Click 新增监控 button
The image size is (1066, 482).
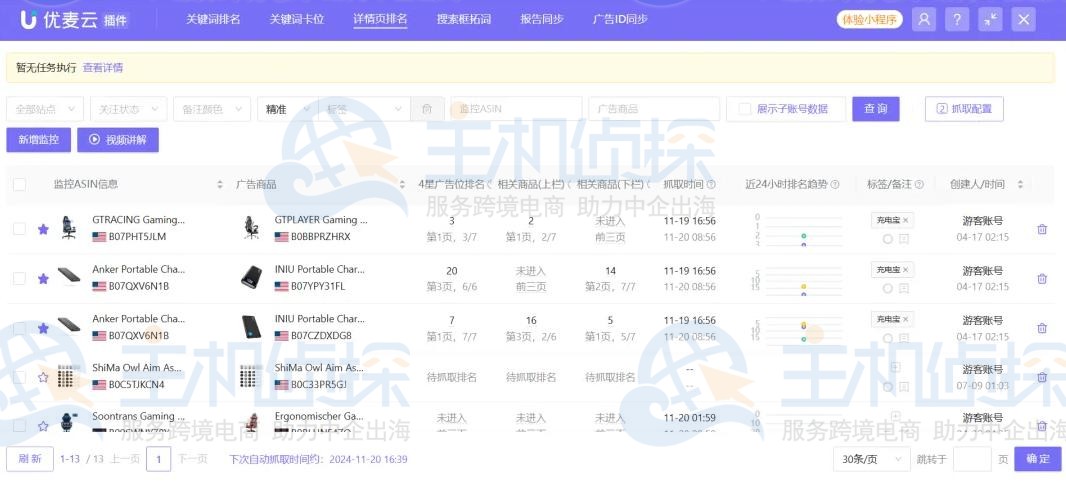coord(38,140)
